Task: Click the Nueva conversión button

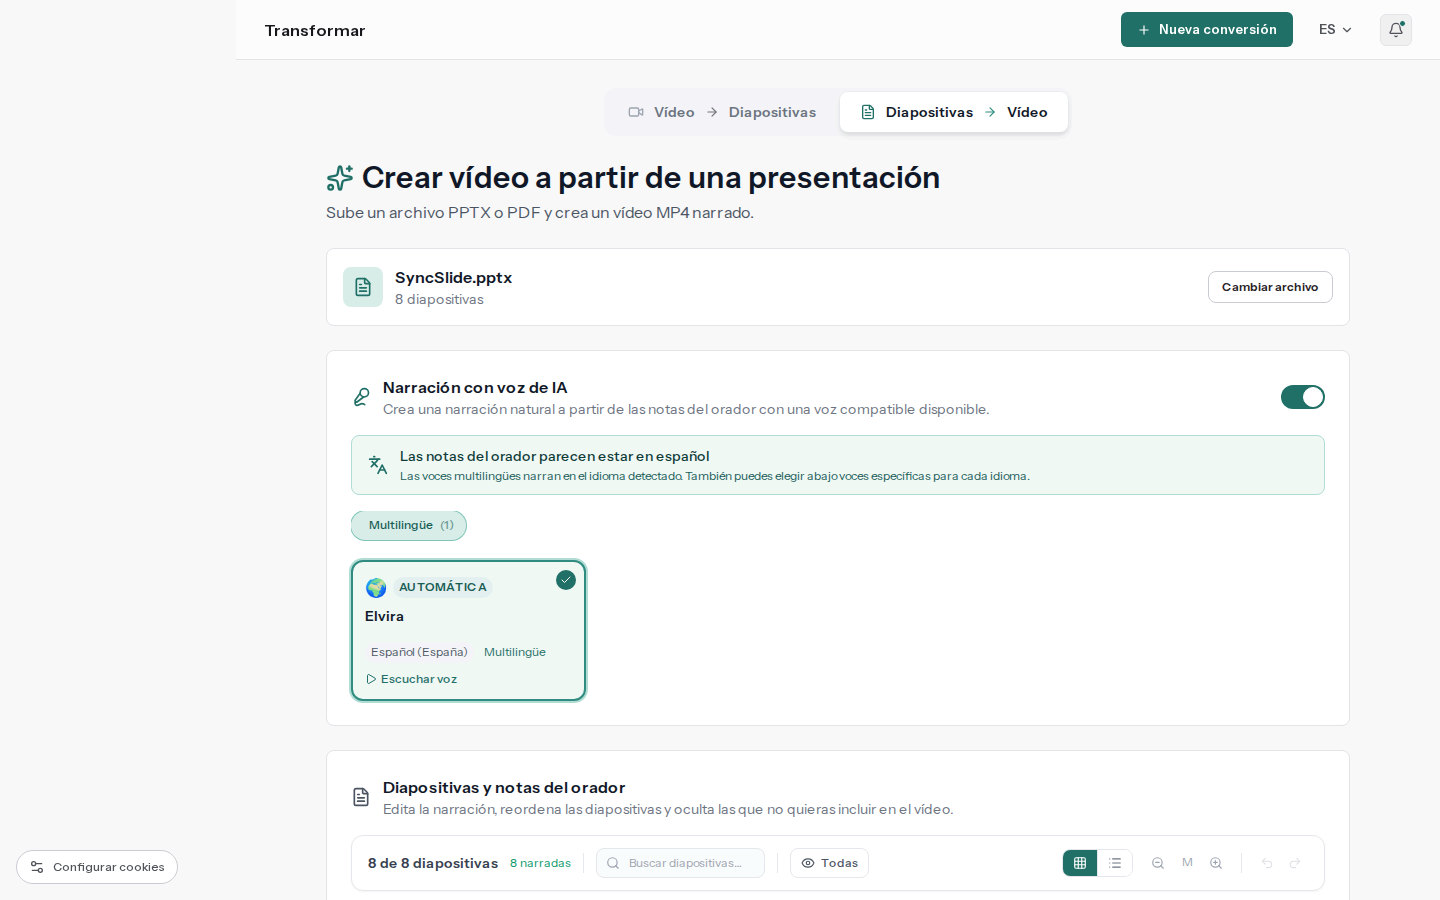Action: pyautogui.click(x=1206, y=30)
